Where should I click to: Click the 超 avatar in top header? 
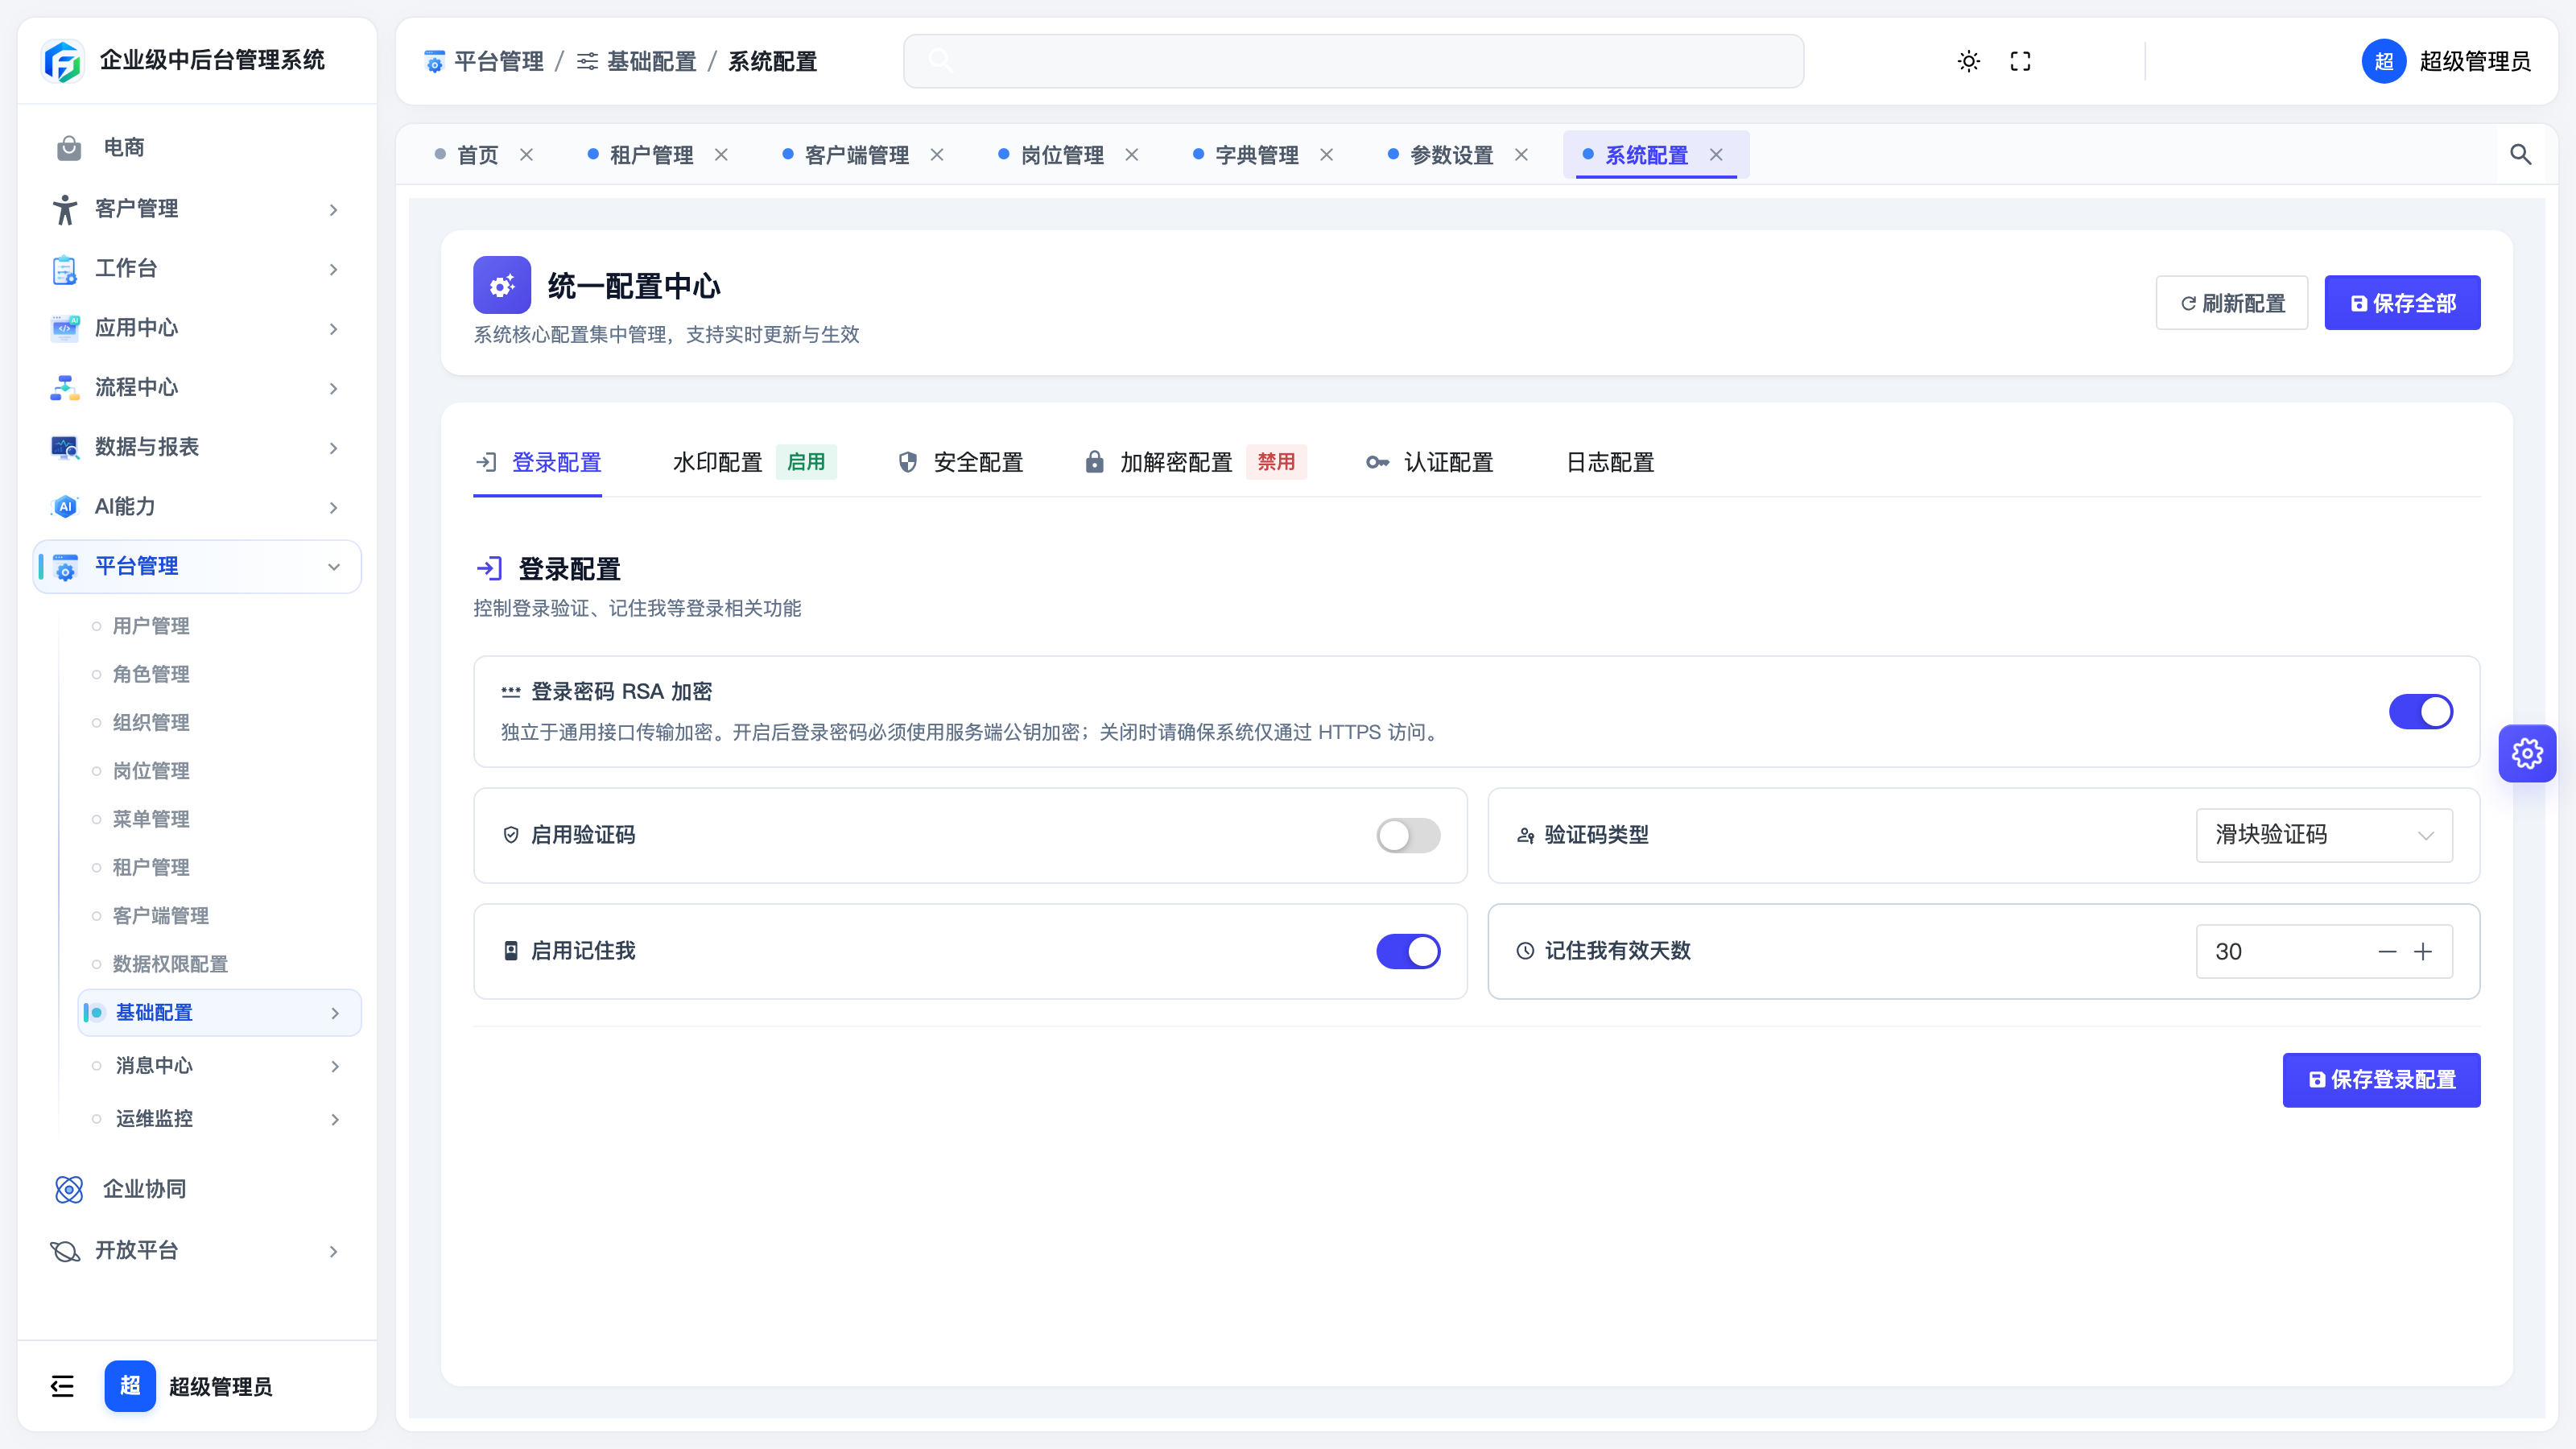pyautogui.click(x=2384, y=61)
